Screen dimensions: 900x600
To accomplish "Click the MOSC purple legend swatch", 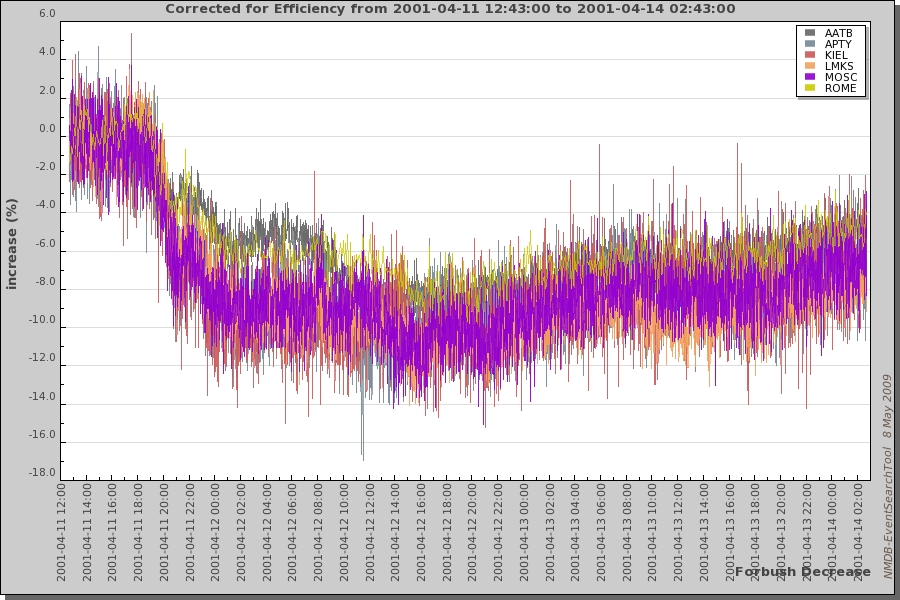I will coord(810,76).
